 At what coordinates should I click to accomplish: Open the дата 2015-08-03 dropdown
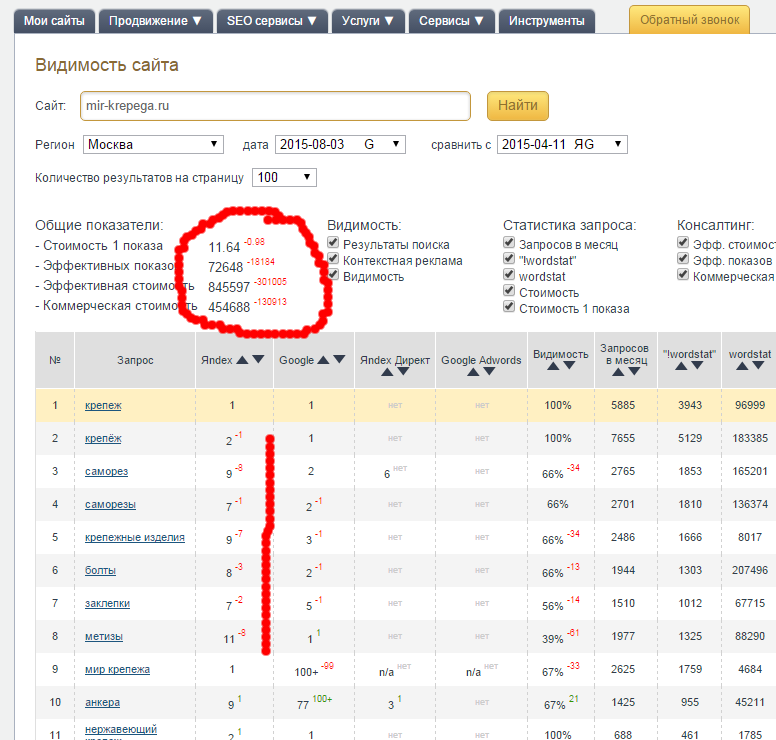pyautogui.click(x=340, y=145)
